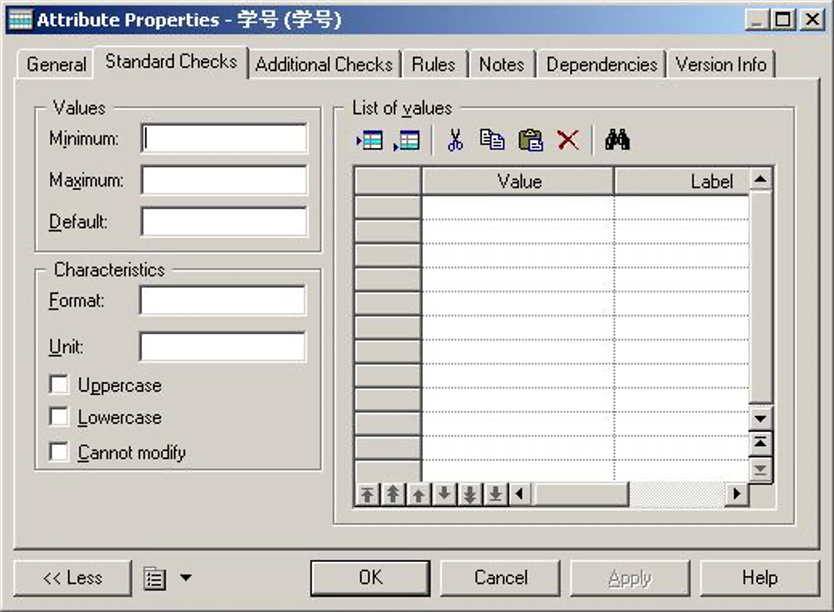The width and height of the screenshot is (834, 612).
Task: Click the properties menu icon beside Less
Action: (155, 578)
